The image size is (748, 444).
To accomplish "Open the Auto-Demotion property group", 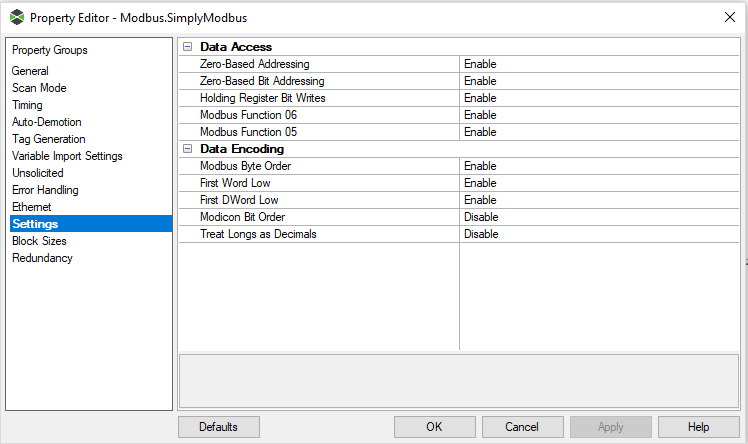I will click(x=47, y=122).
